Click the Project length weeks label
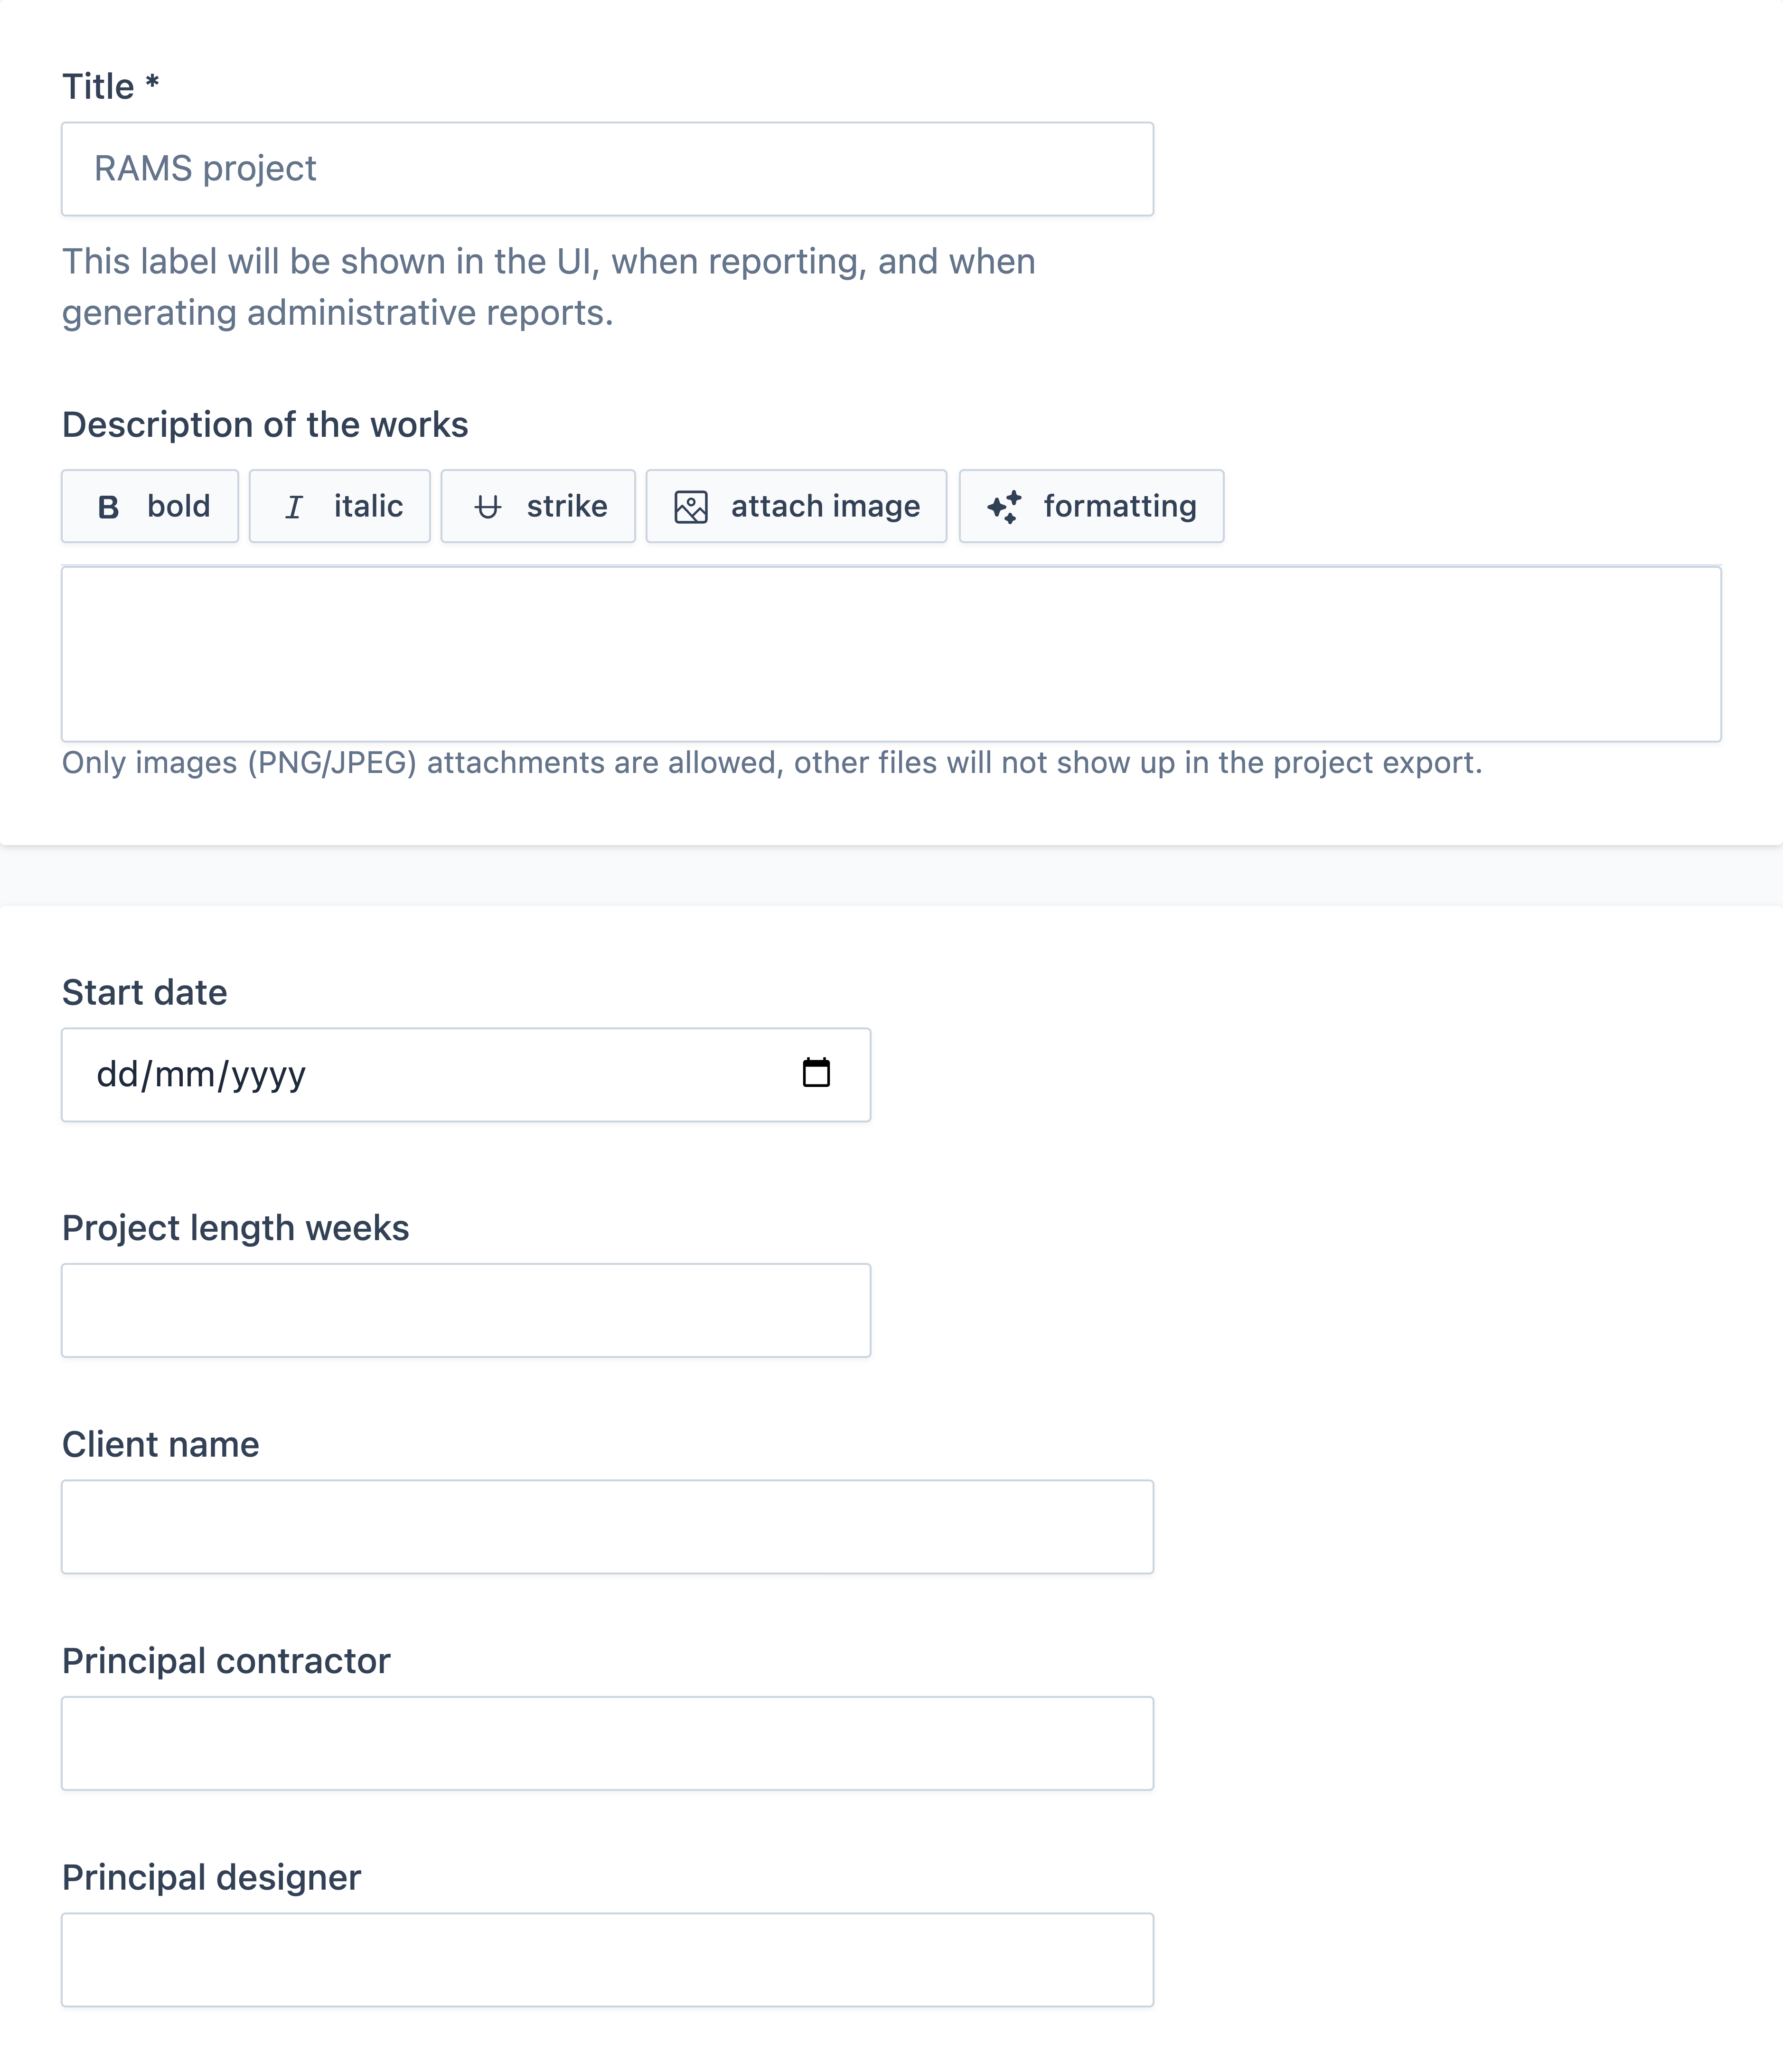This screenshot has width=1783, height=2072. [x=236, y=1229]
